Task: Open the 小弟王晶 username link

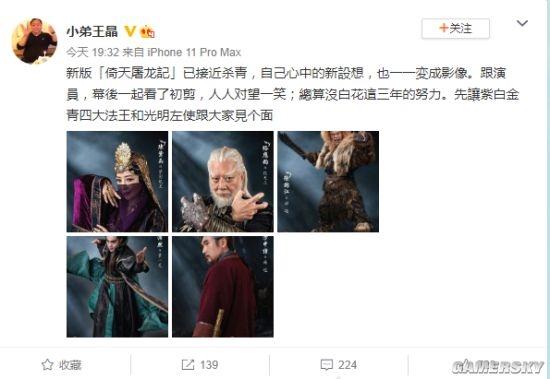Action: coord(92,32)
